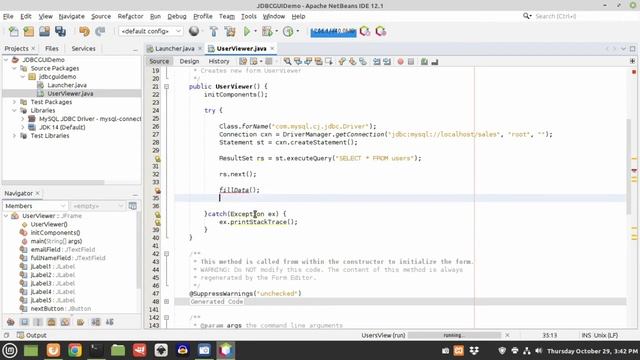Viewport: 640px width, 360px height.
Task: Open the Linux Mint start menu
Action: pyautogui.click(x=10, y=350)
